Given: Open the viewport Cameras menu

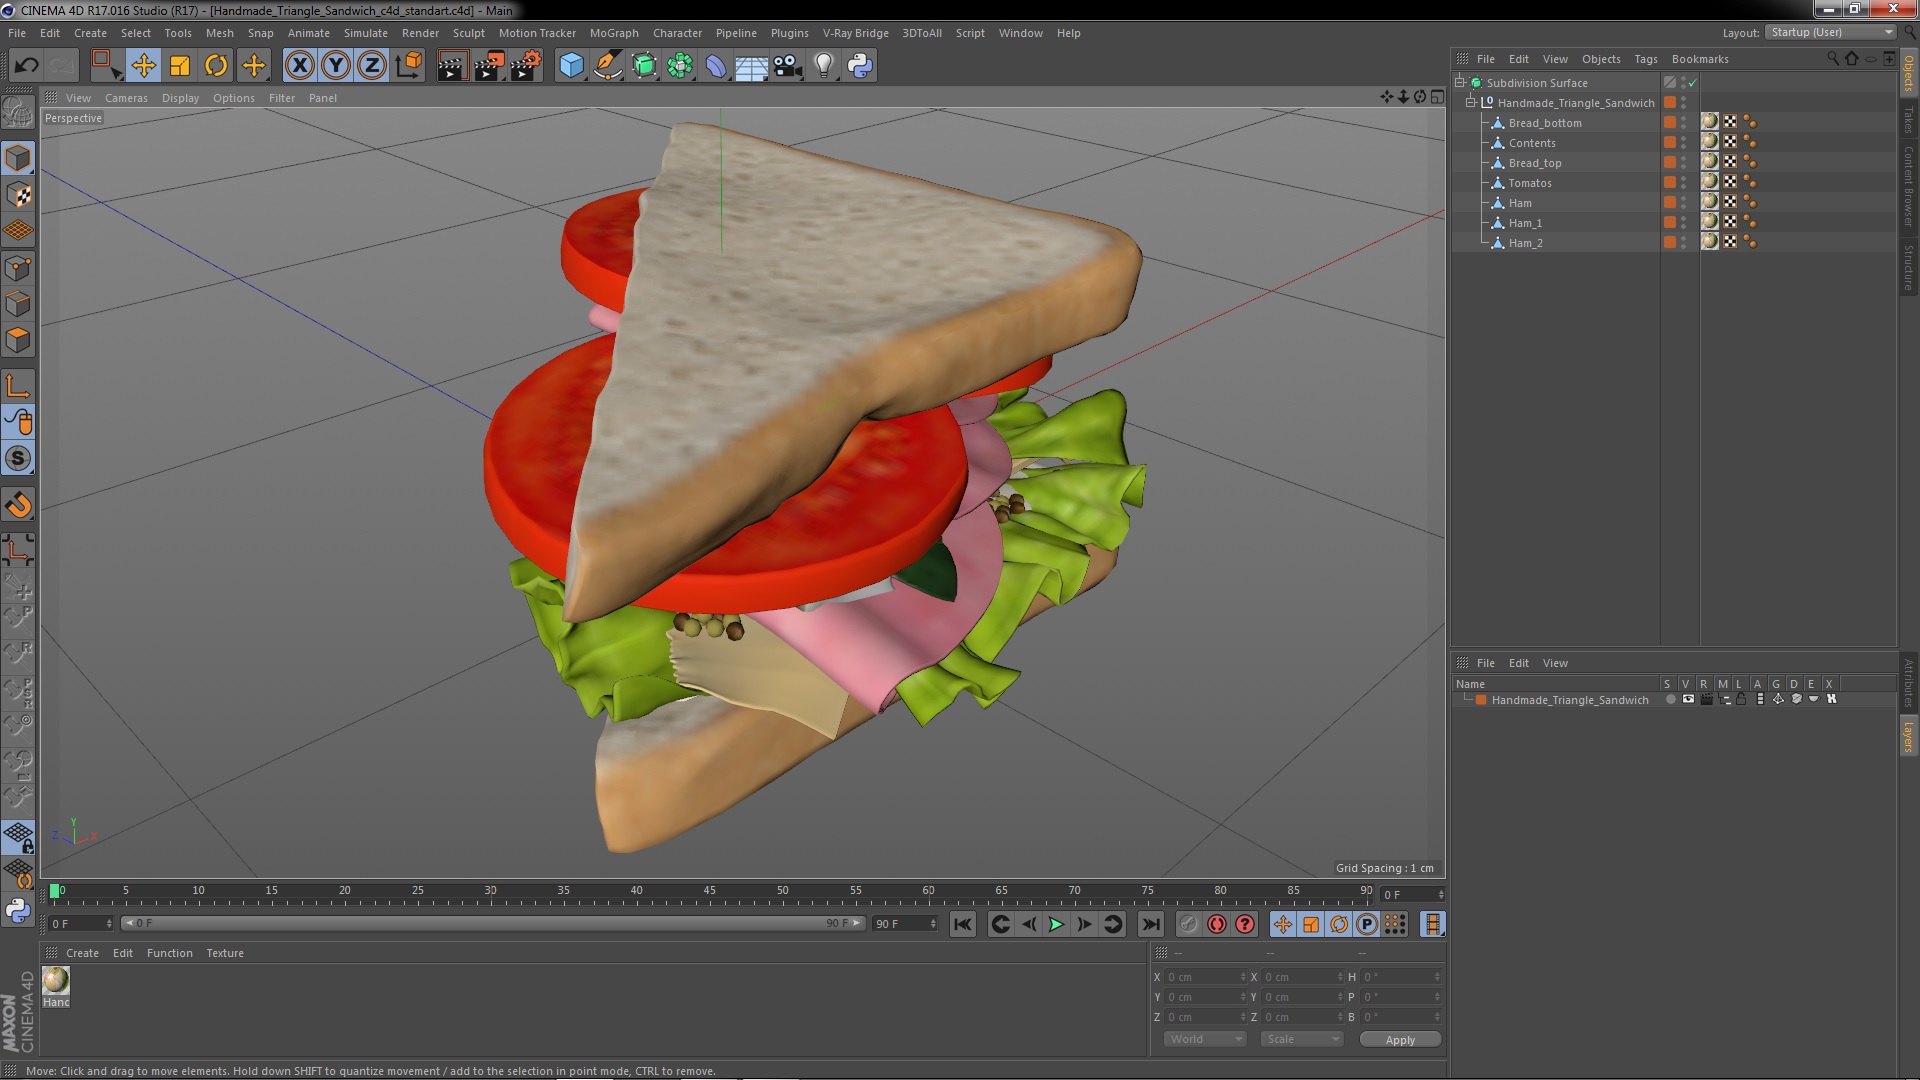Looking at the screenshot, I should click(x=126, y=98).
